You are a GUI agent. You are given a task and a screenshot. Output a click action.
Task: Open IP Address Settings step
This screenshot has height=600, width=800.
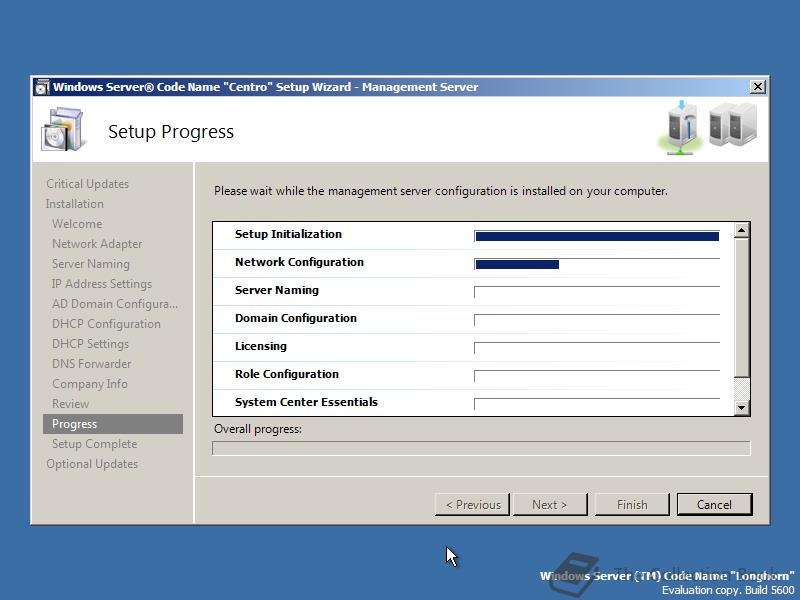click(x=102, y=284)
